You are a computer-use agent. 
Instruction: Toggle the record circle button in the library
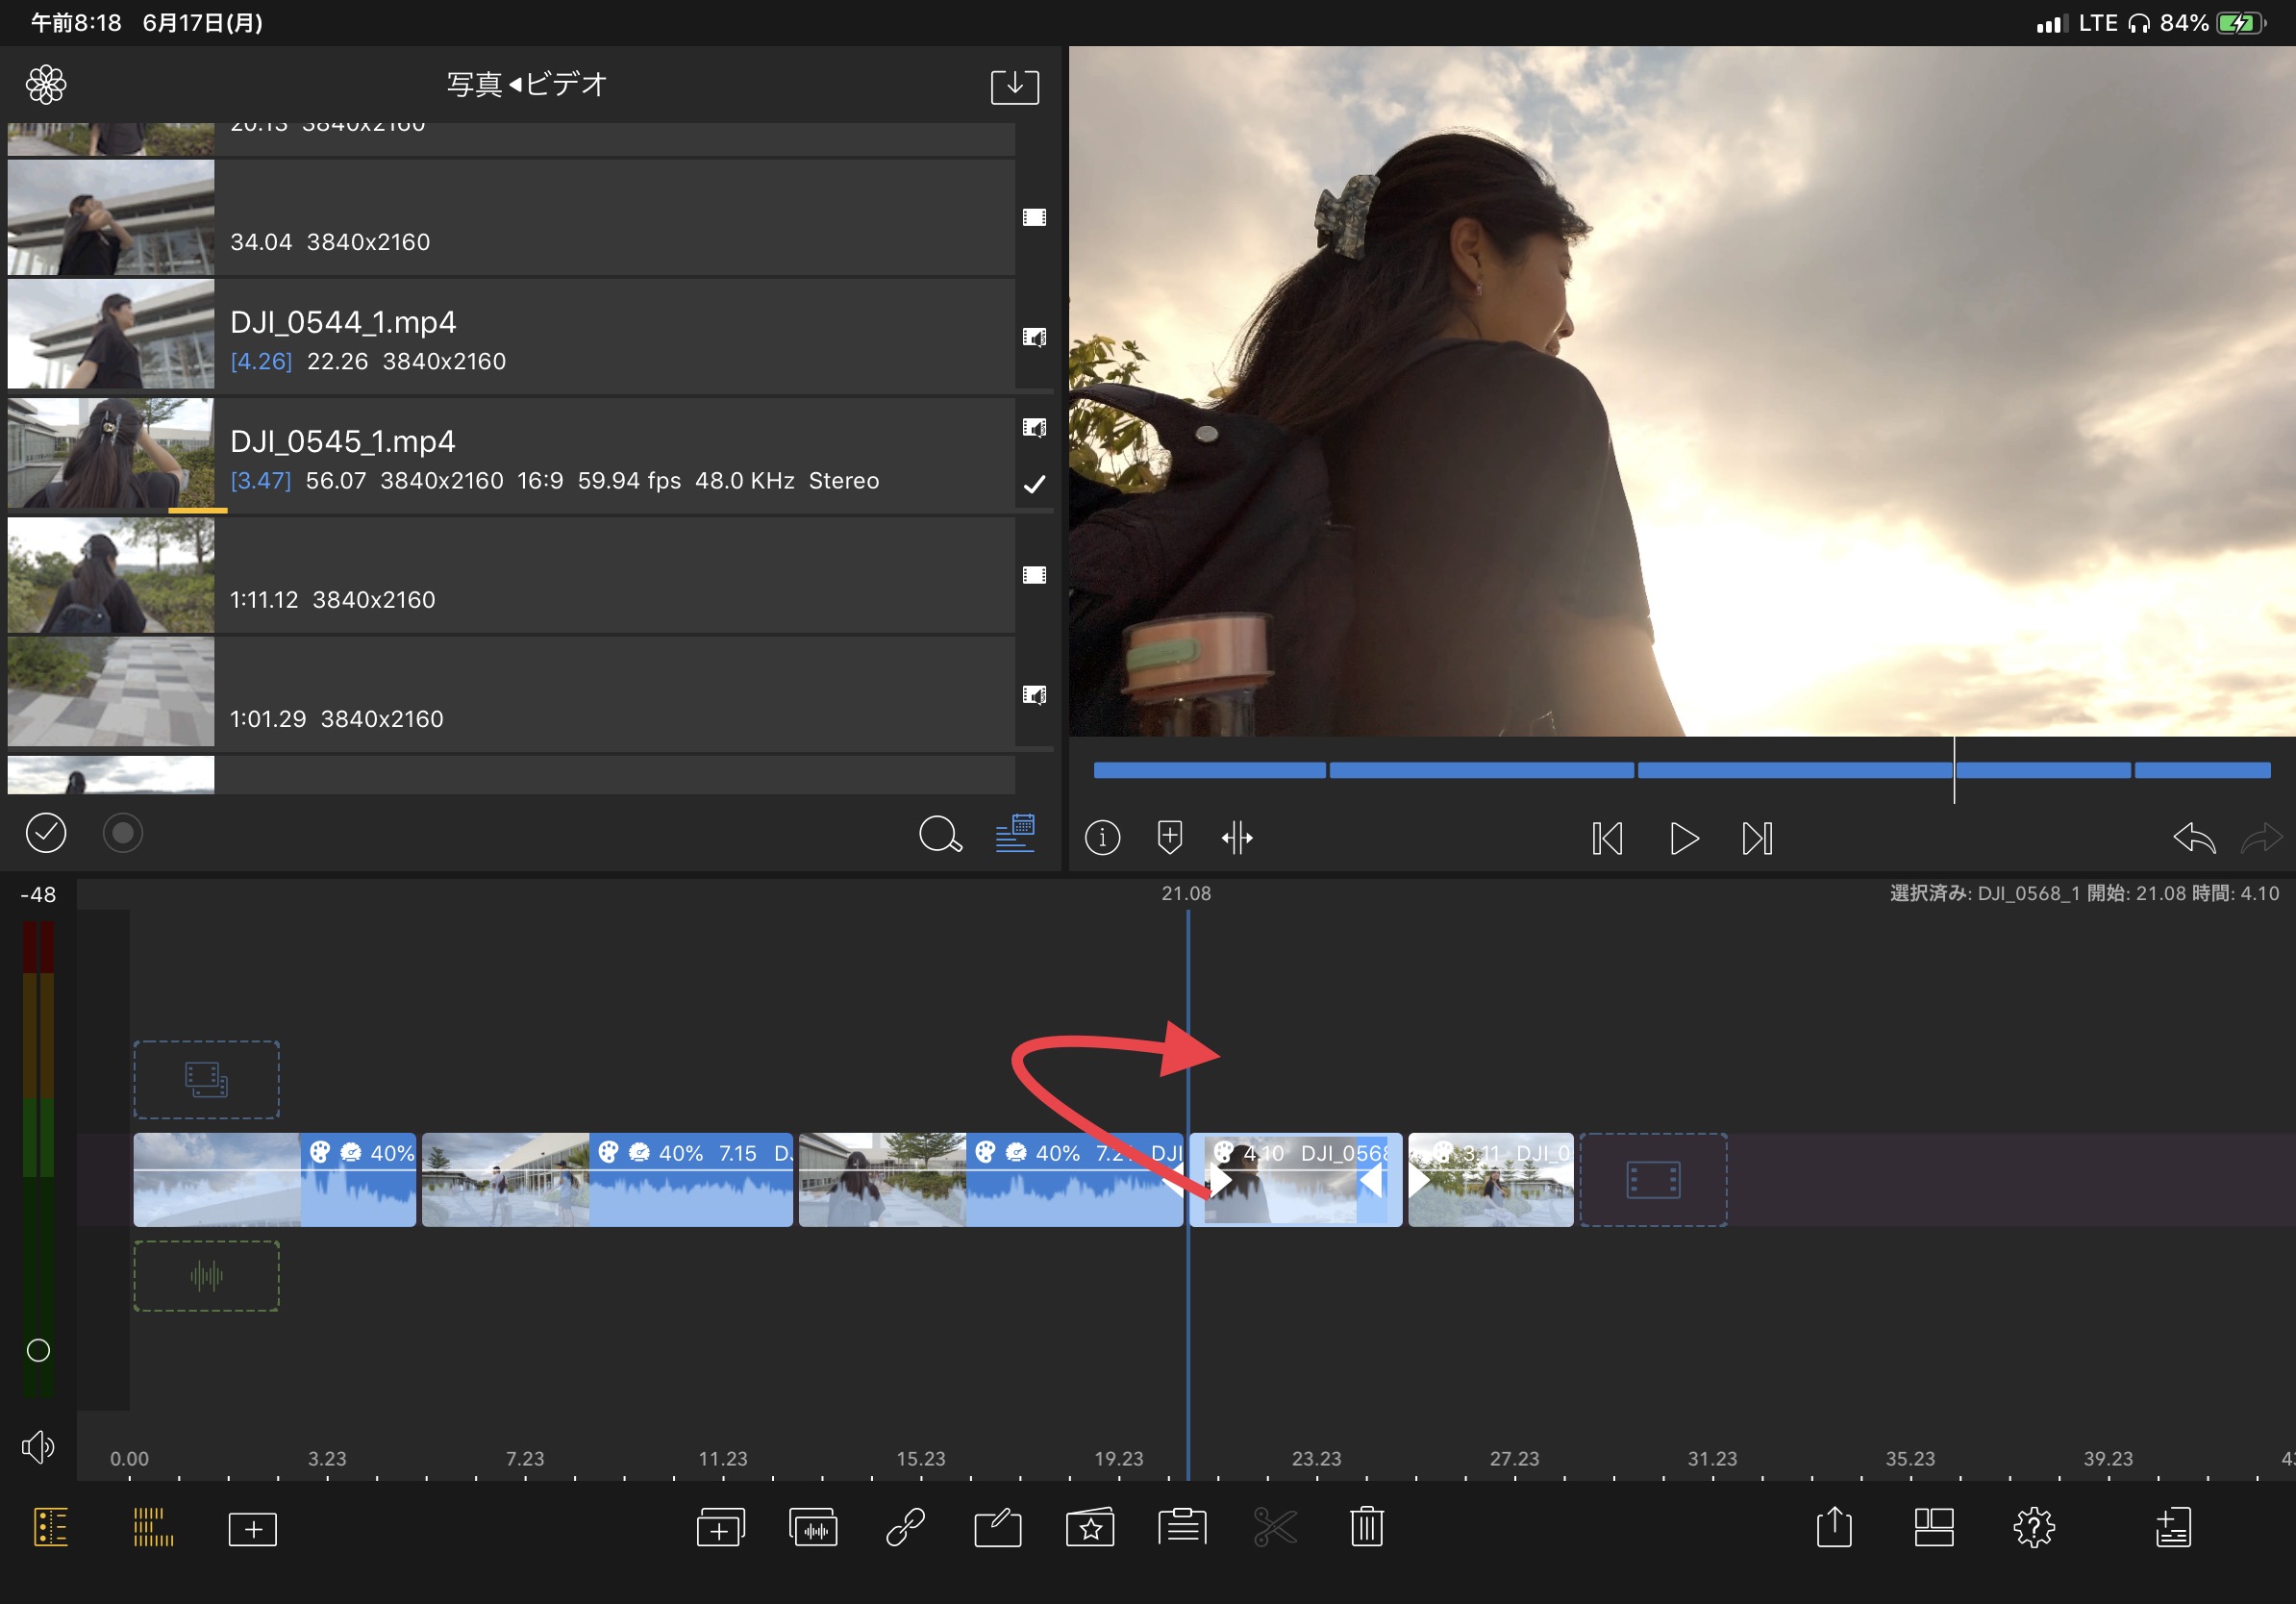tap(123, 832)
